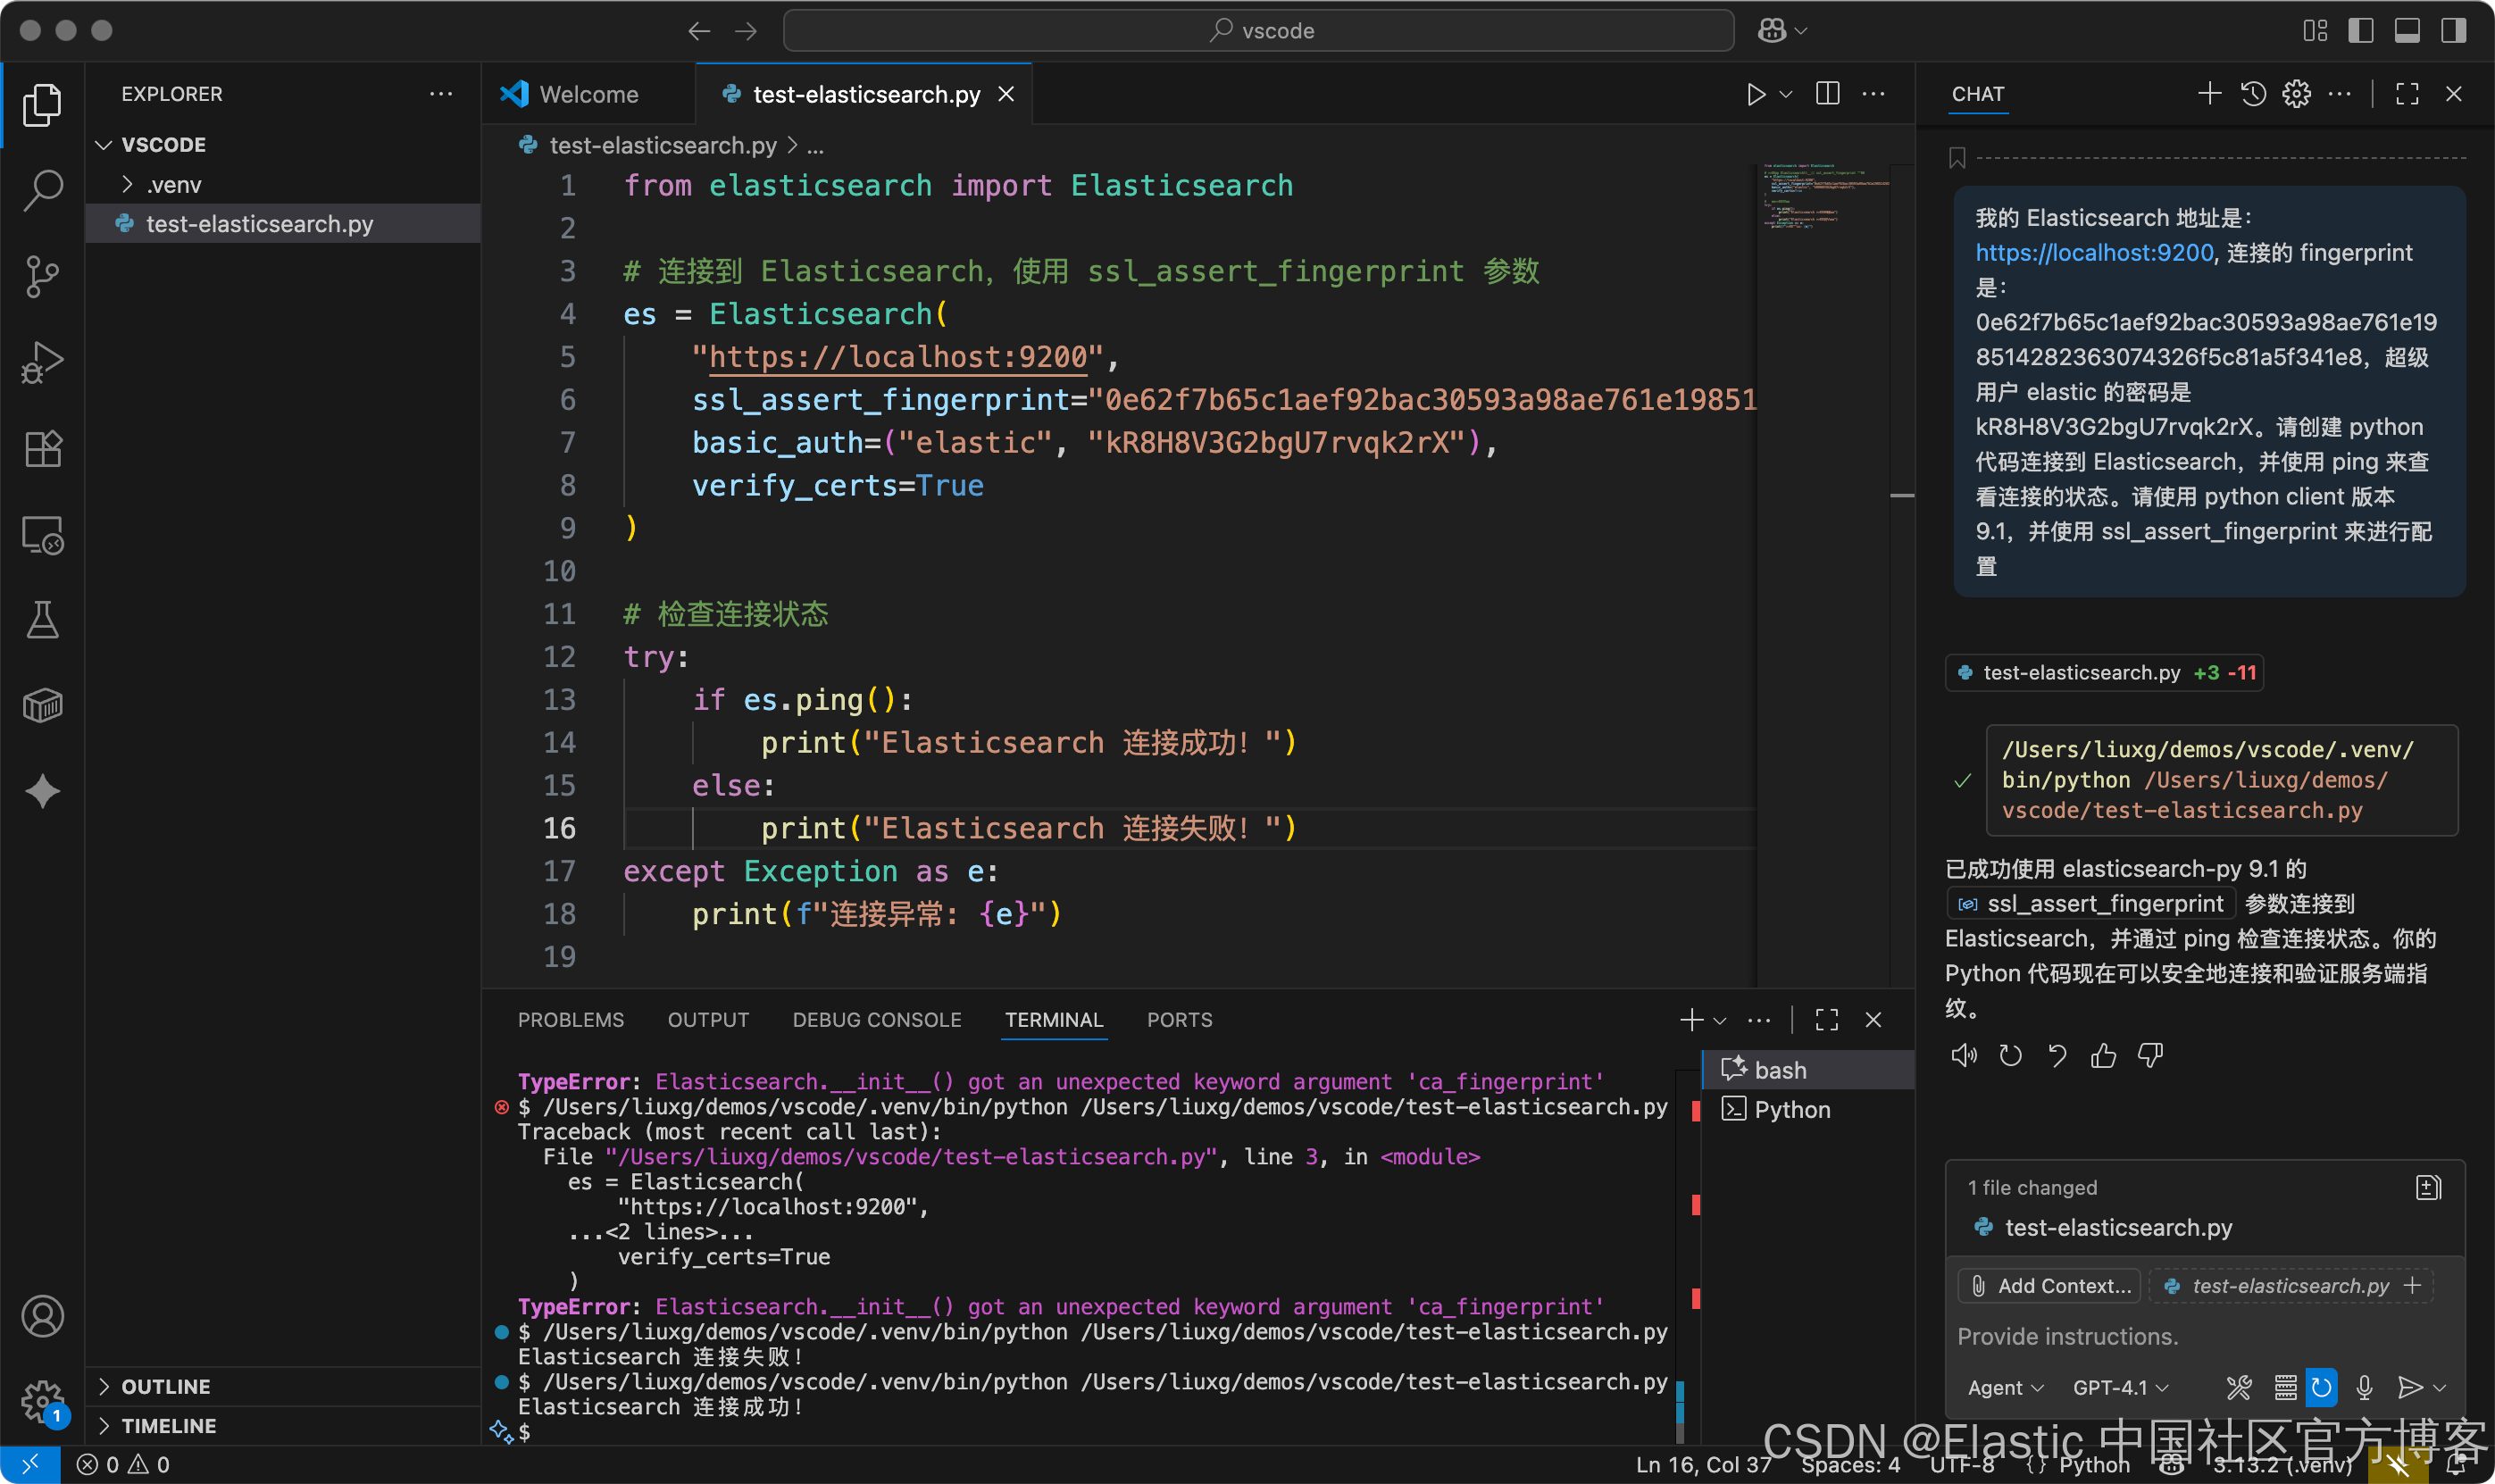Show chat history
This screenshot has height=1484, width=2495.
[2253, 94]
